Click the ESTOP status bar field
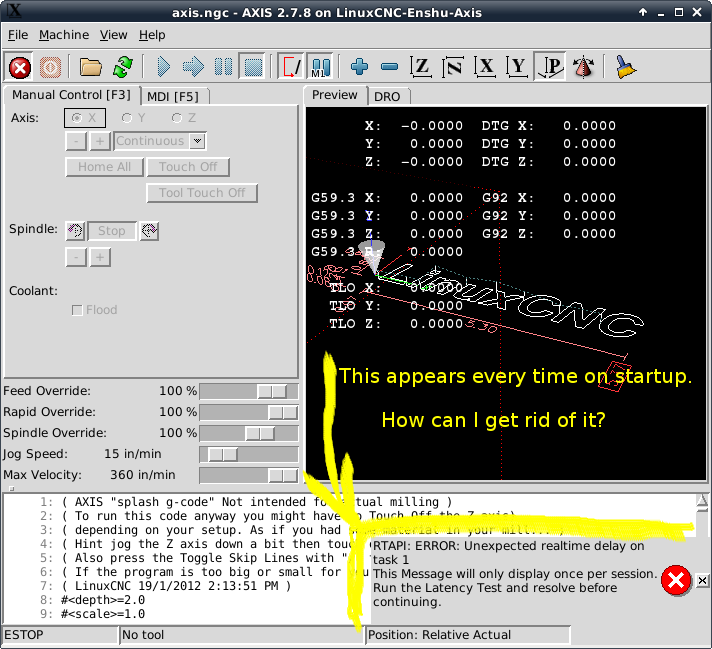Image resolution: width=712 pixels, height=649 pixels. (60, 635)
